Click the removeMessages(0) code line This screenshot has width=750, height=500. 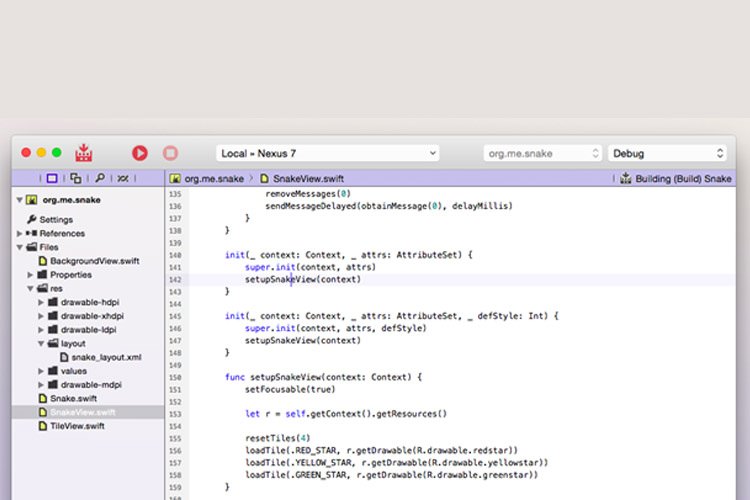(308, 194)
